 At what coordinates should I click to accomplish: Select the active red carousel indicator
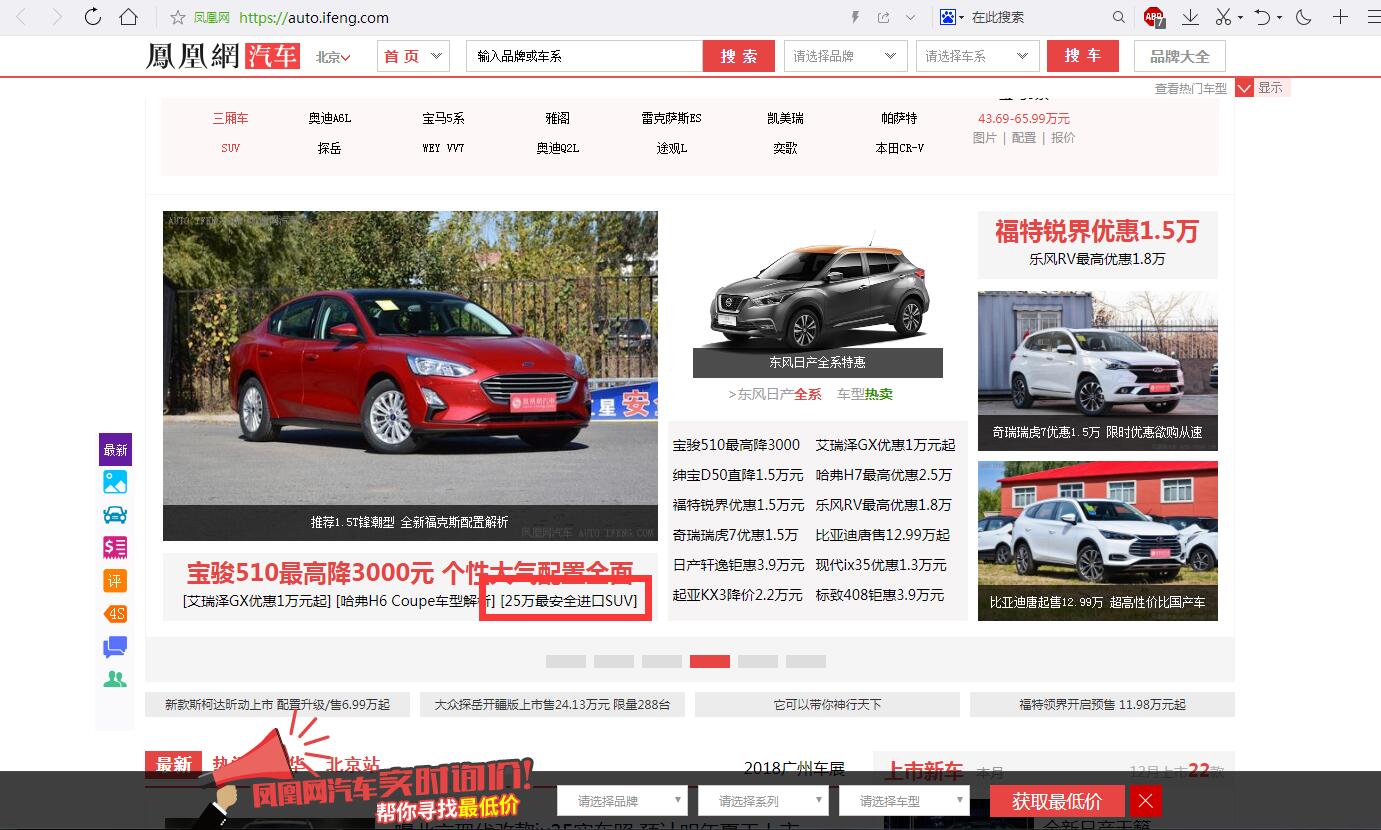[710, 661]
